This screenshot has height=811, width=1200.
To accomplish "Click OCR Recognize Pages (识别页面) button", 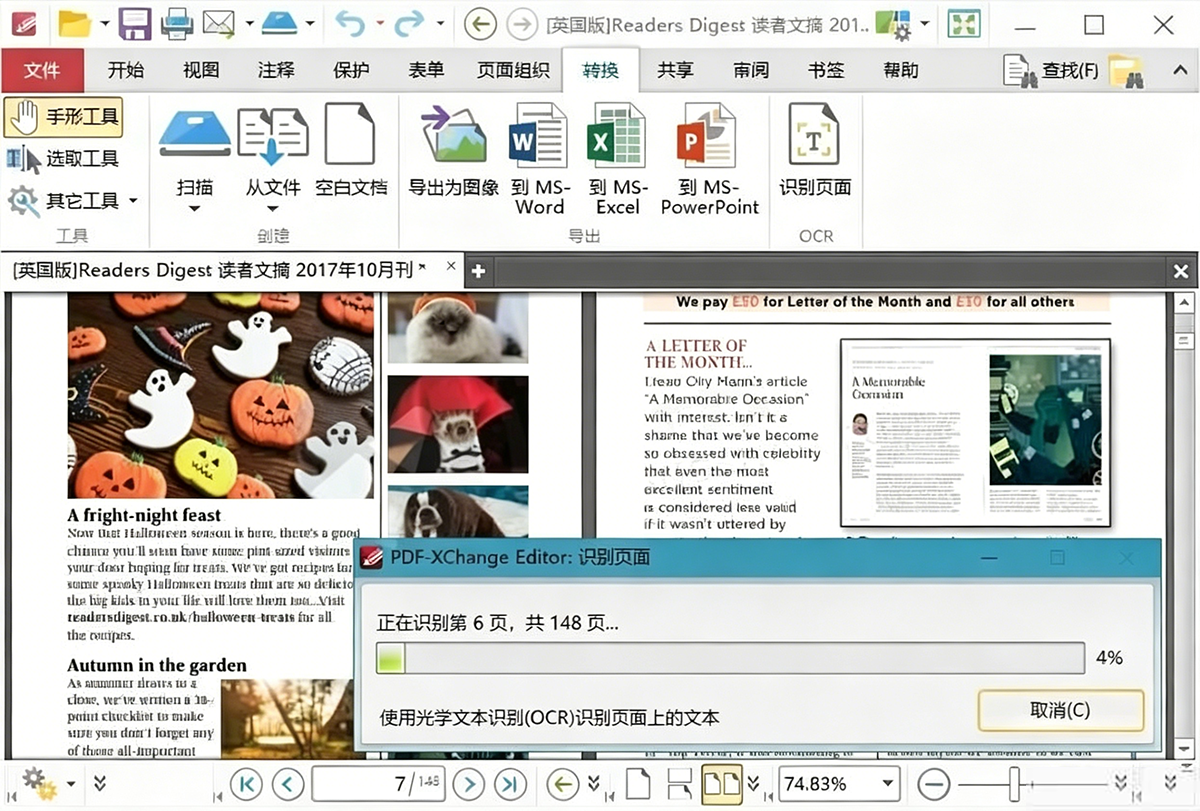I will 815,150.
